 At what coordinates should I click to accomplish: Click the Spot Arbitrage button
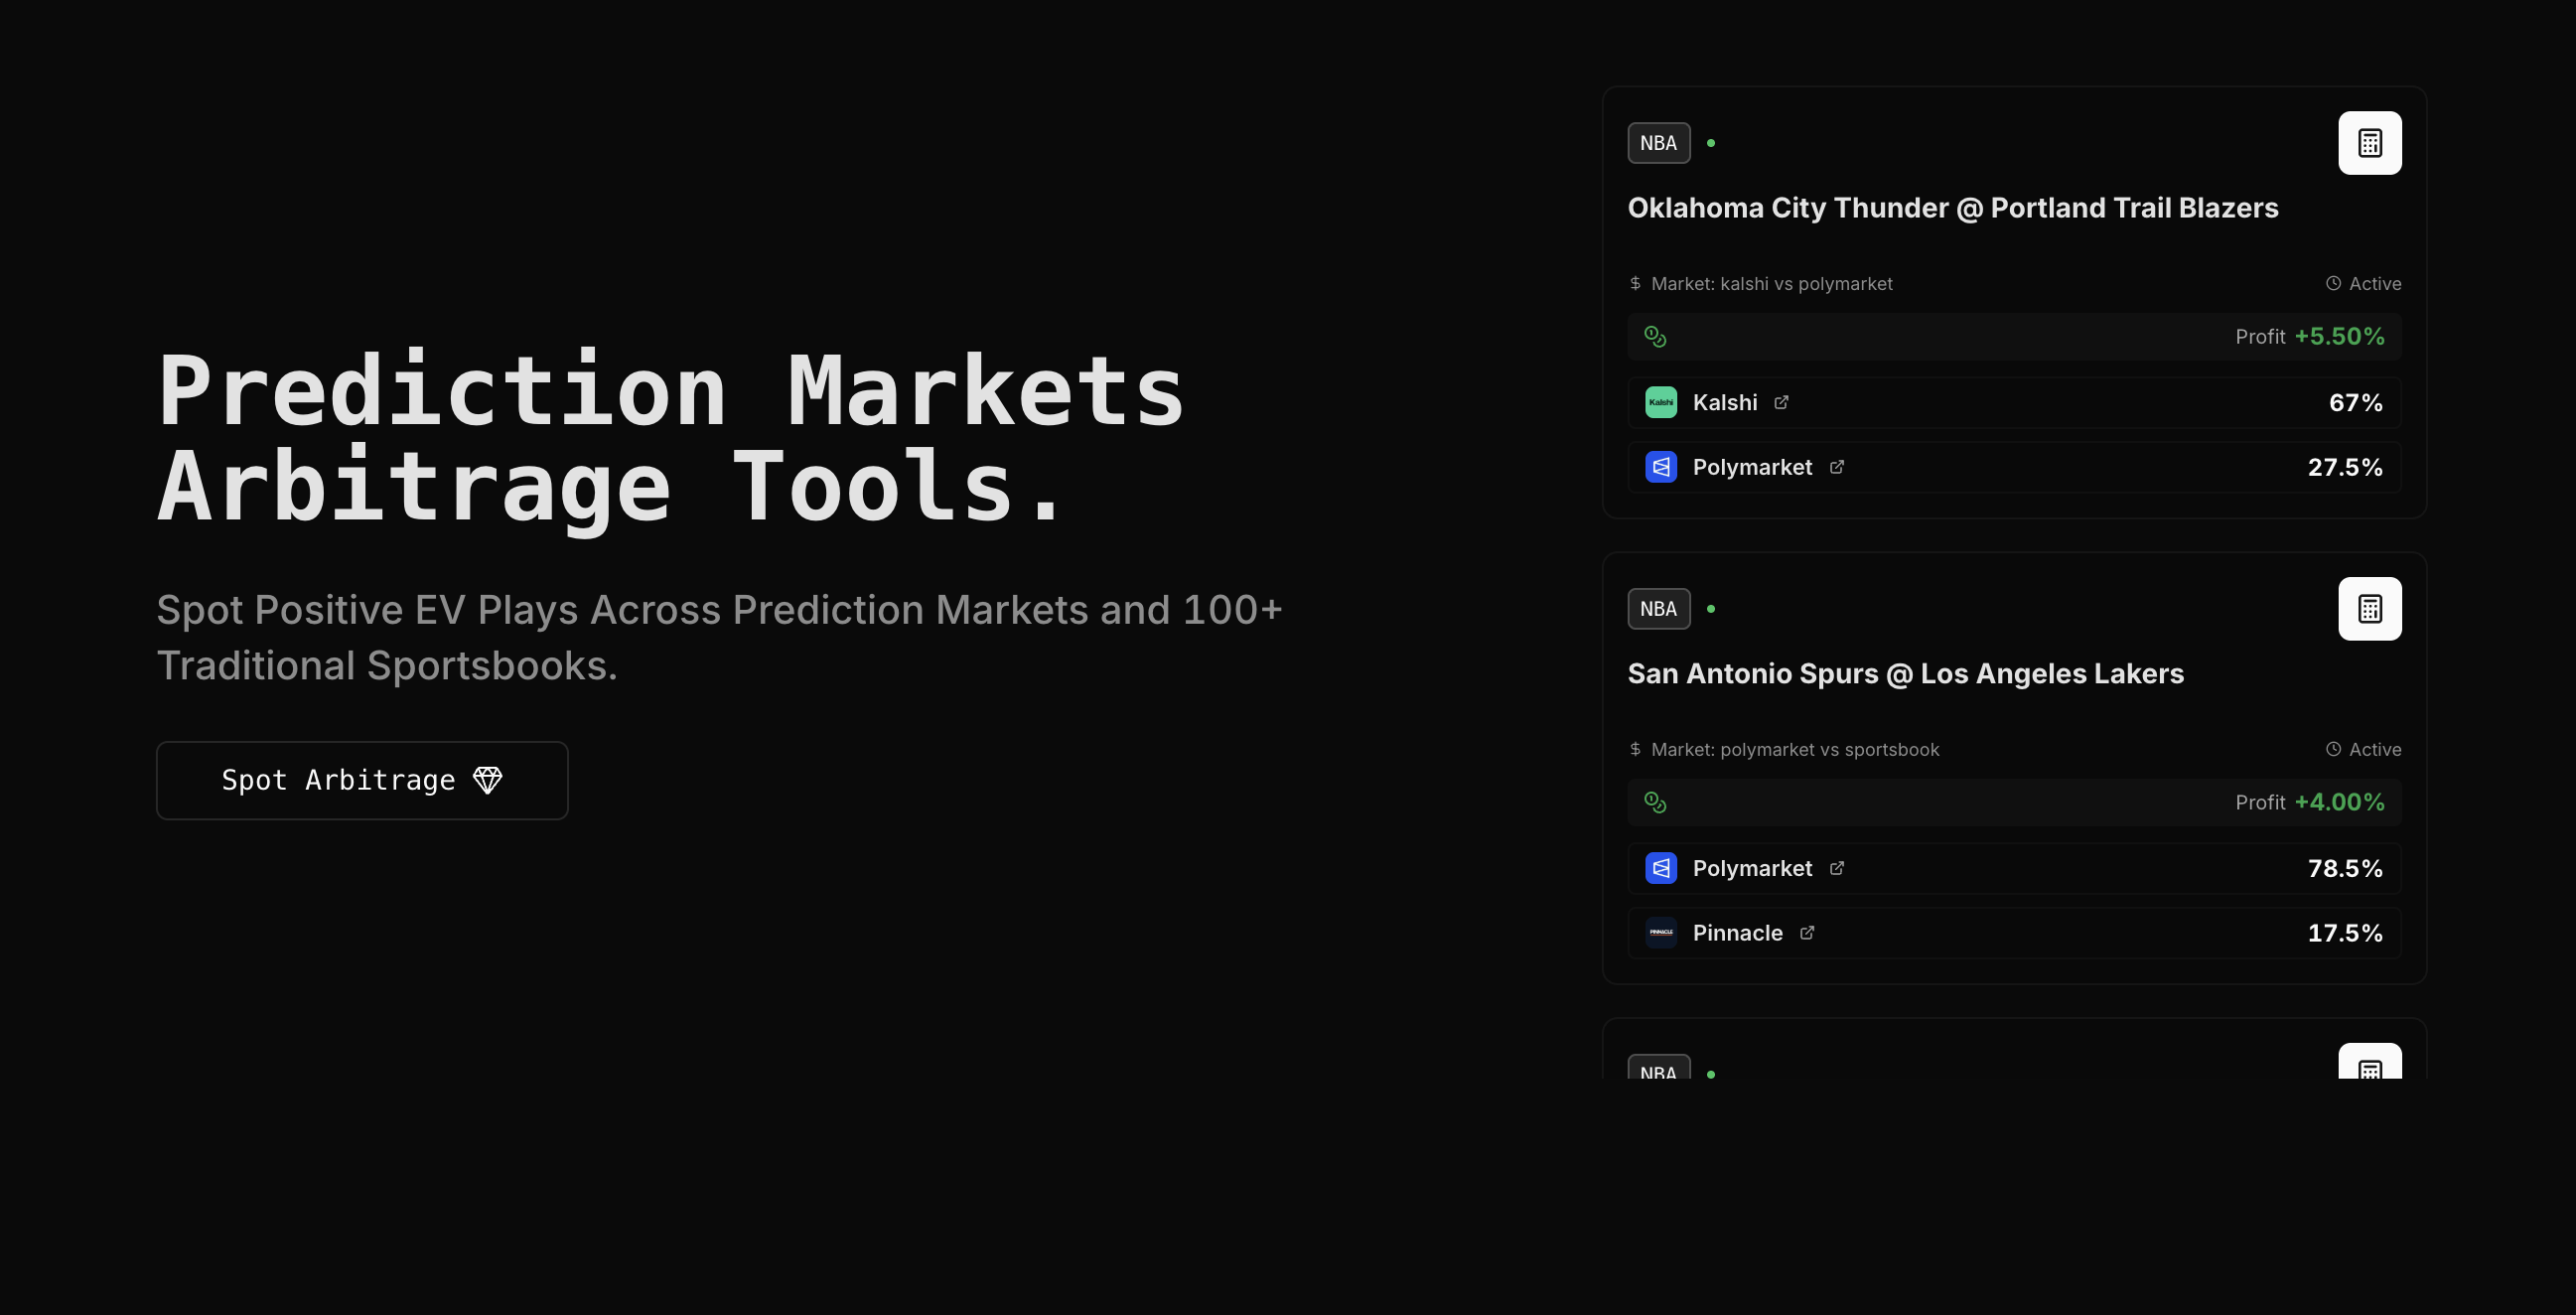point(362,780)
